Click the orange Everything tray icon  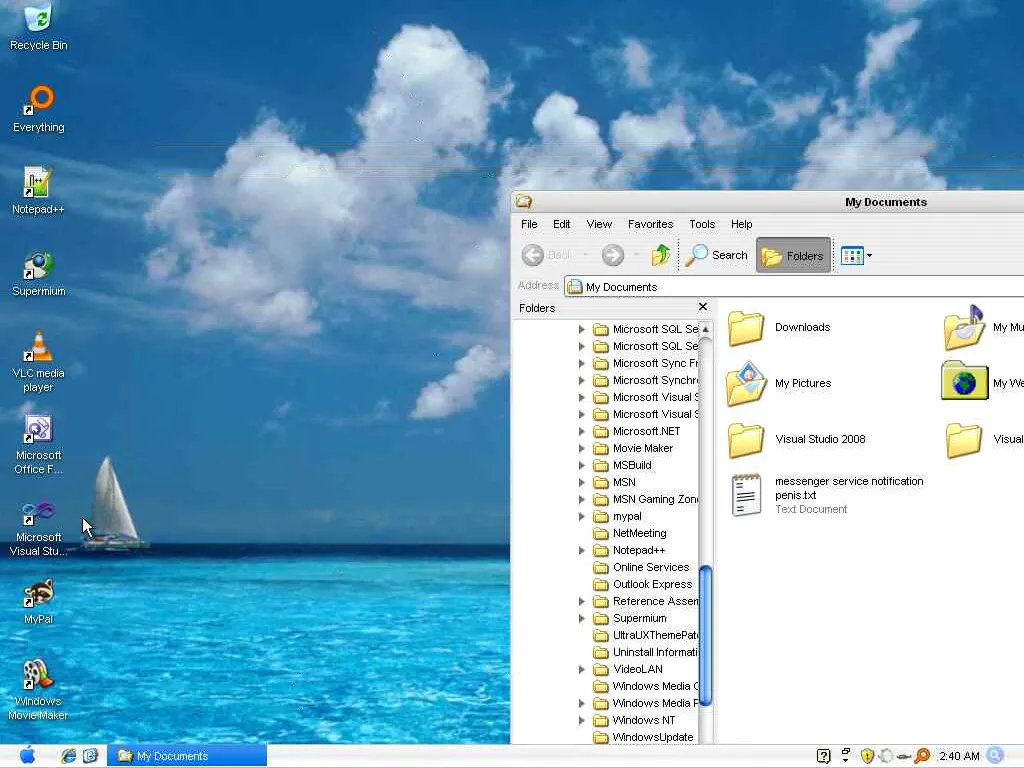[x=922, y=756]
